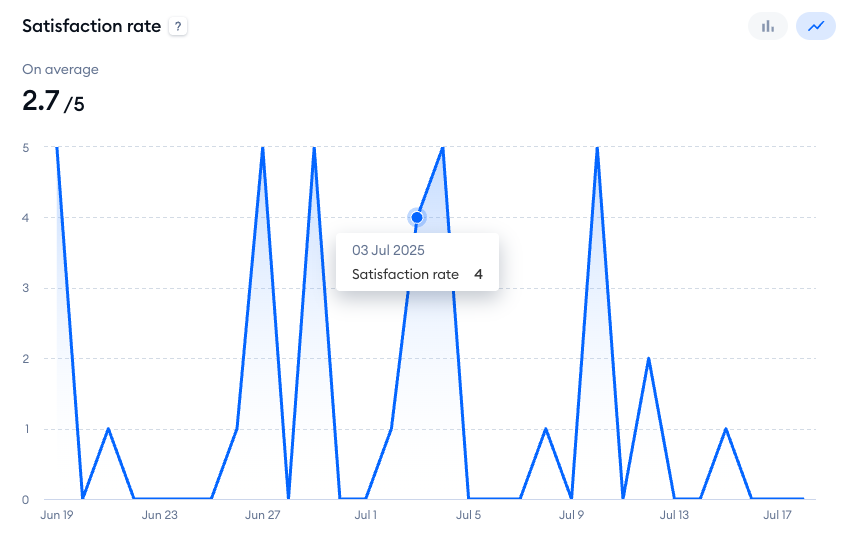
Task: Click the Jun 23 axis label
Action: [x=160, y=515]
